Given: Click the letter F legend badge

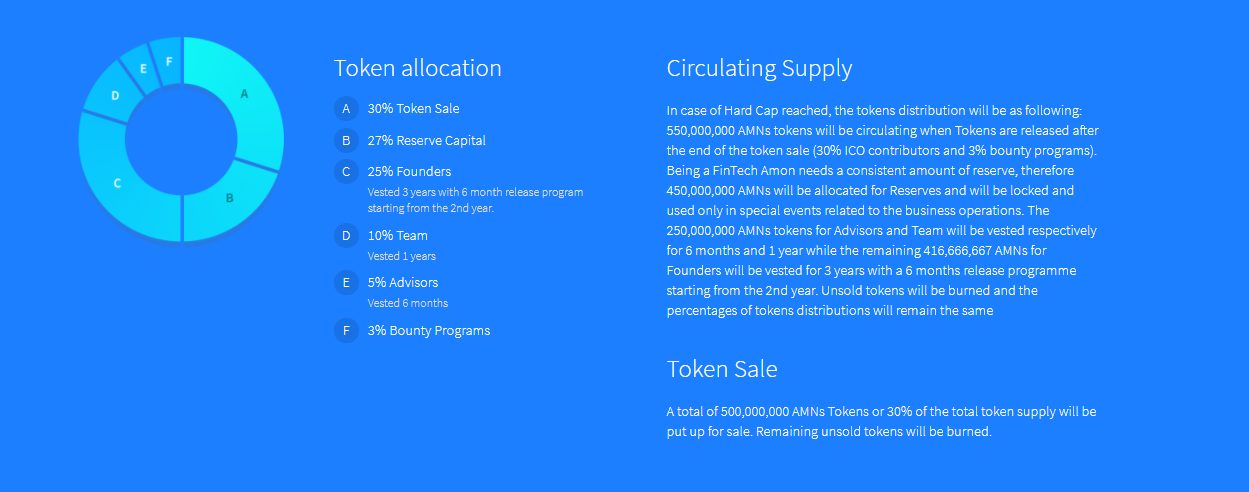Looking at the screenshot, I should pyautogui.click(x=346, y=330).
